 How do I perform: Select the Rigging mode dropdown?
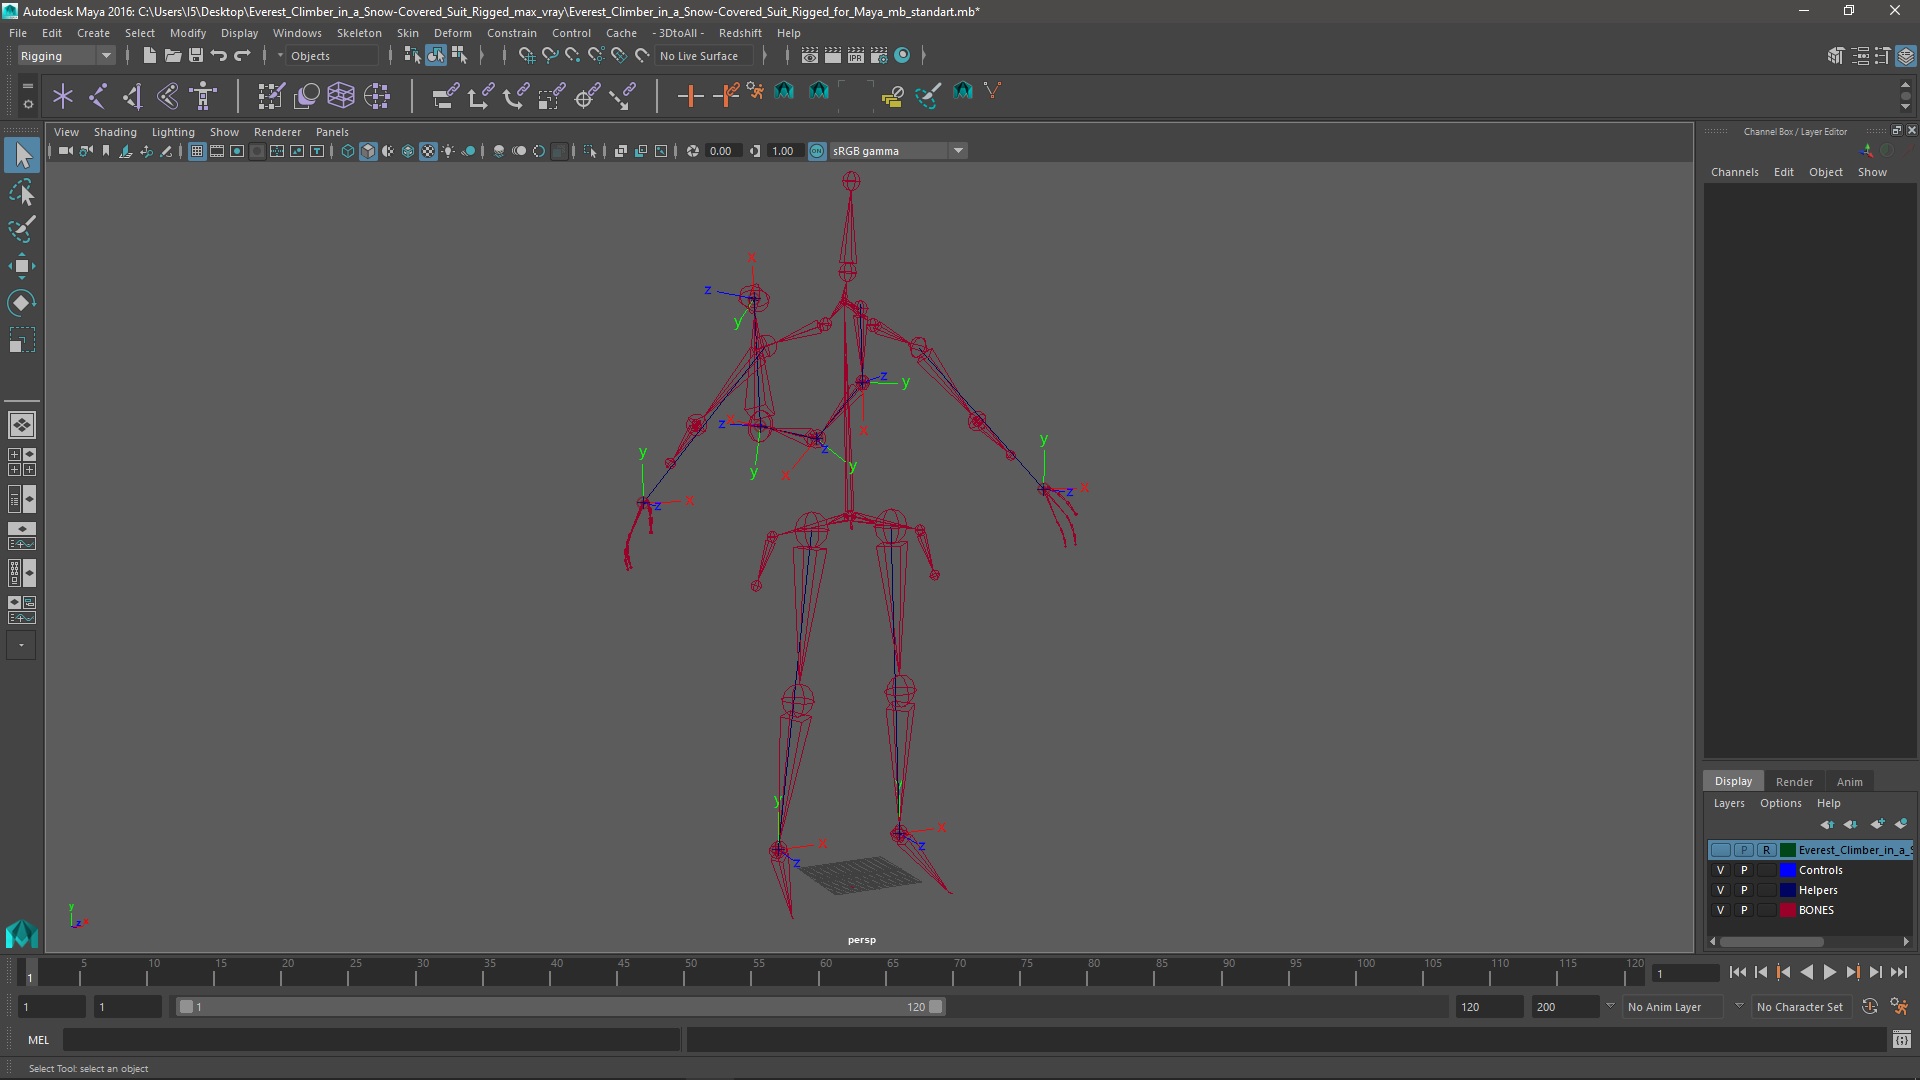(x=66, y=55)
